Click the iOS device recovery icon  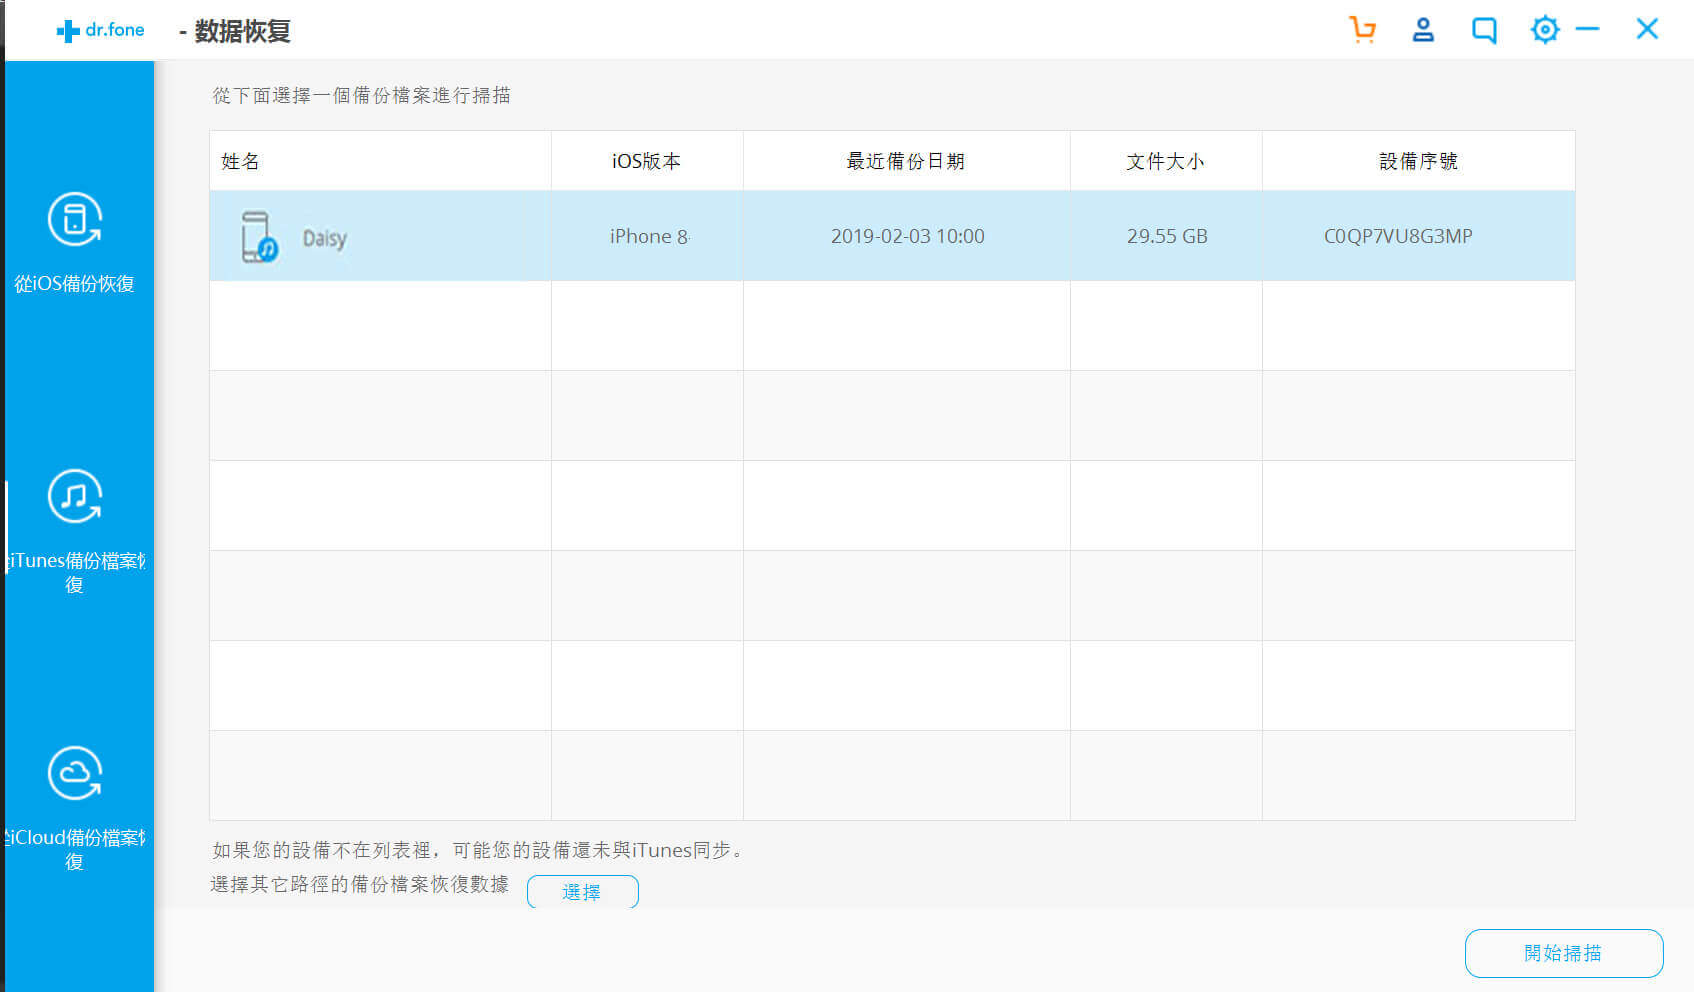75,219
